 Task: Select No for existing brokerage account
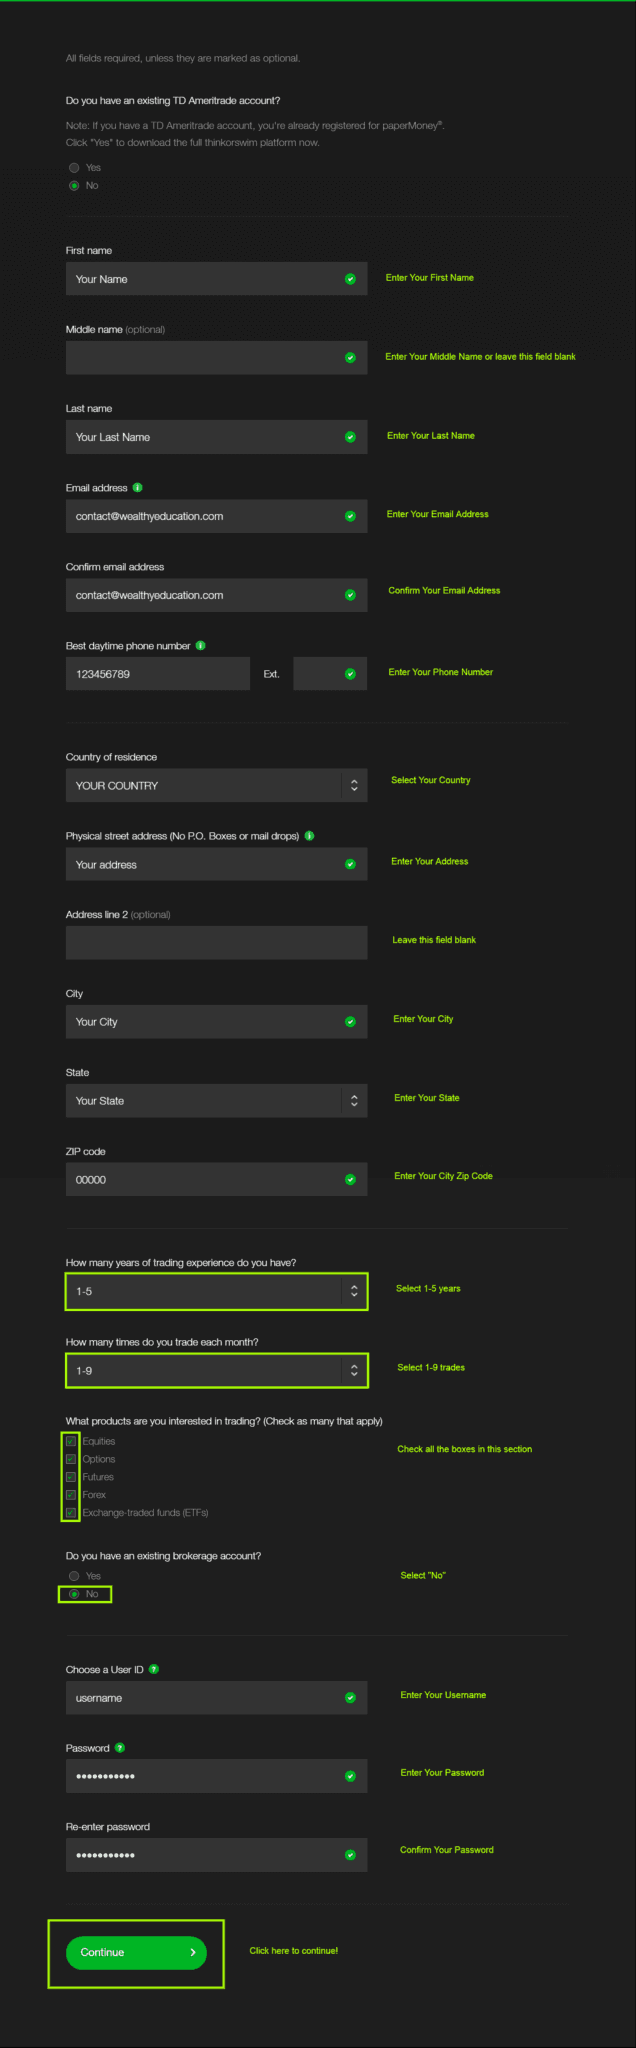[73, 1595]
